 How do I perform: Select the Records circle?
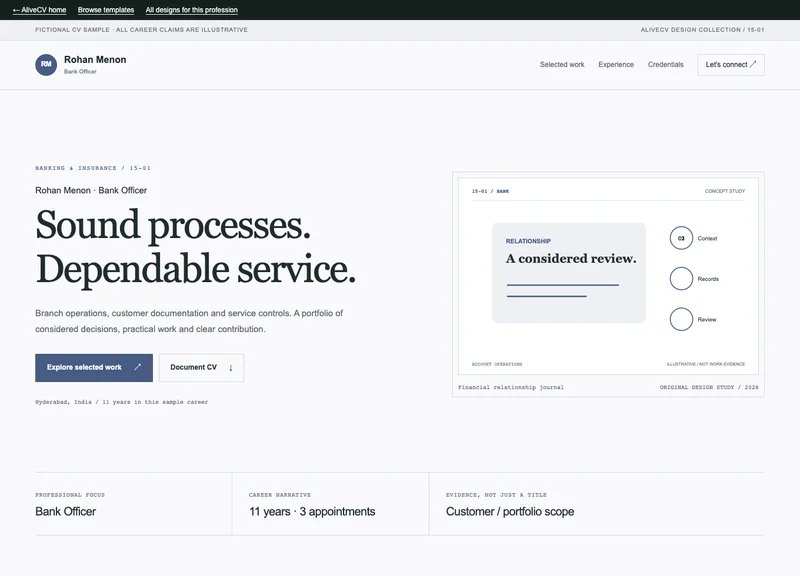click(x=681, y=279)
